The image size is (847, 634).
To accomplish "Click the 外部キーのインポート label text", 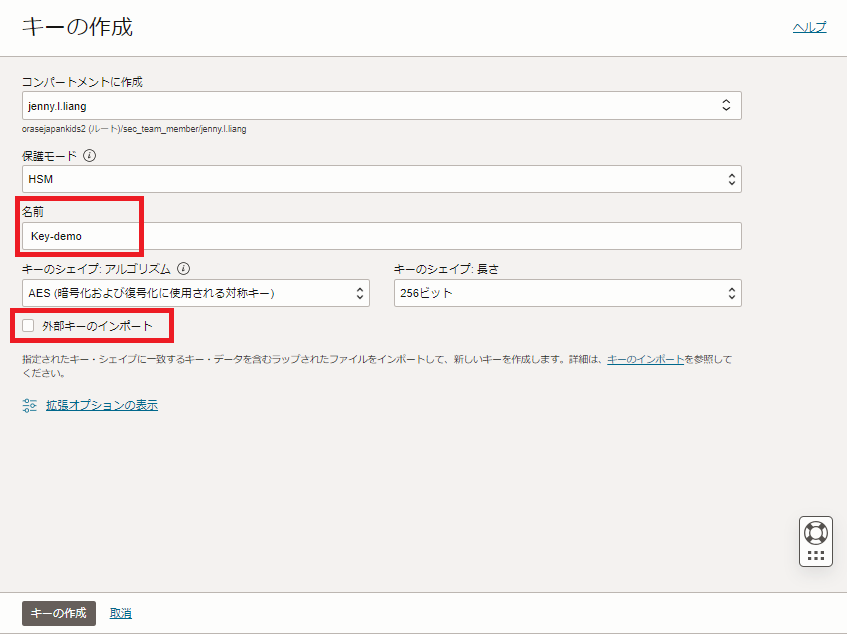I will (x=97, y=326).
